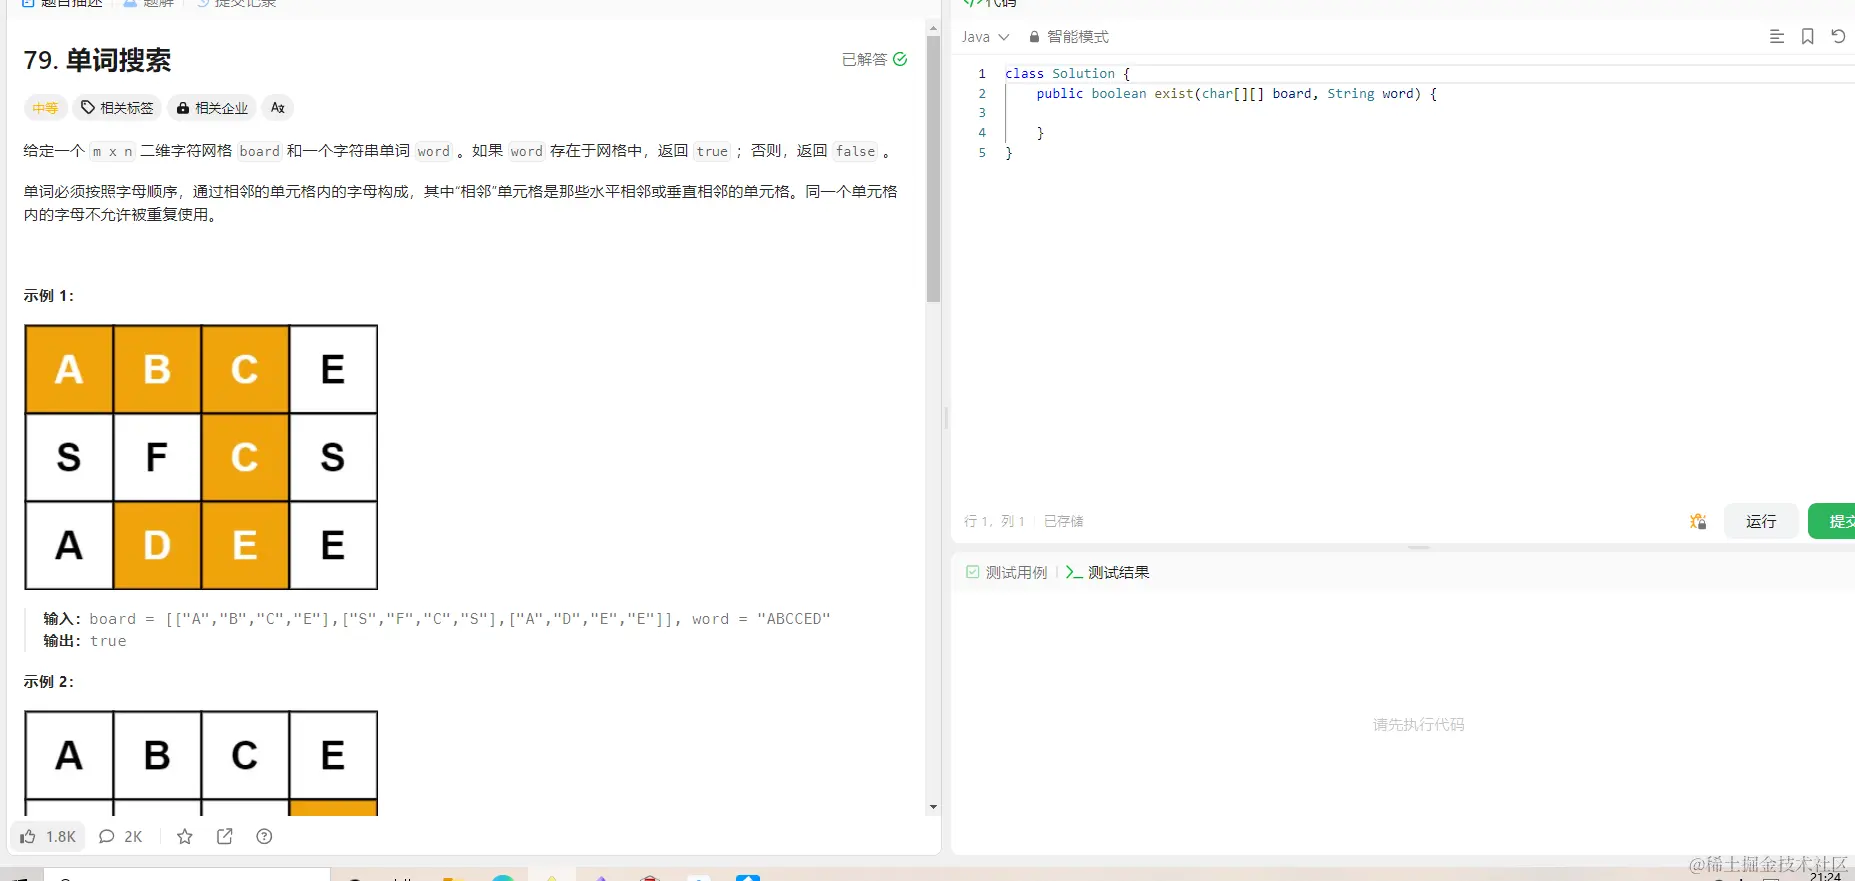Click the 'public boolean exist' code line
Image resolution: width=1855 pixels, height=881 pixels.
1237,94
